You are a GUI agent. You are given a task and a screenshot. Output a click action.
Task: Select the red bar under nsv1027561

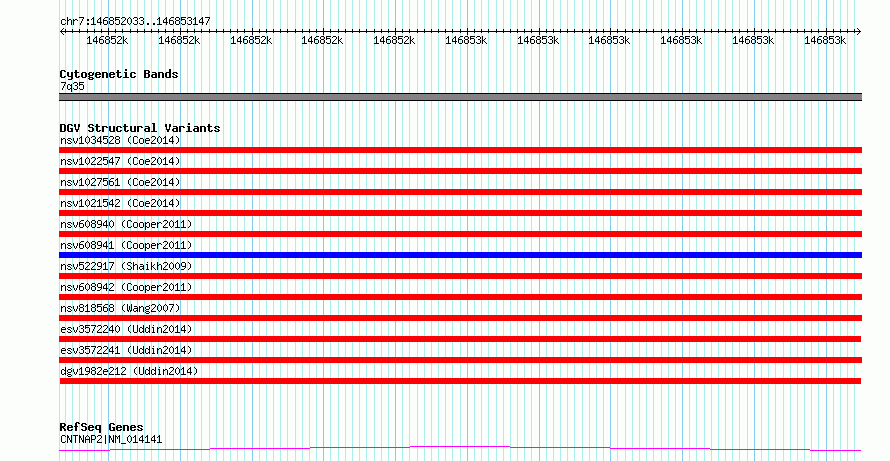pos(460,192)
